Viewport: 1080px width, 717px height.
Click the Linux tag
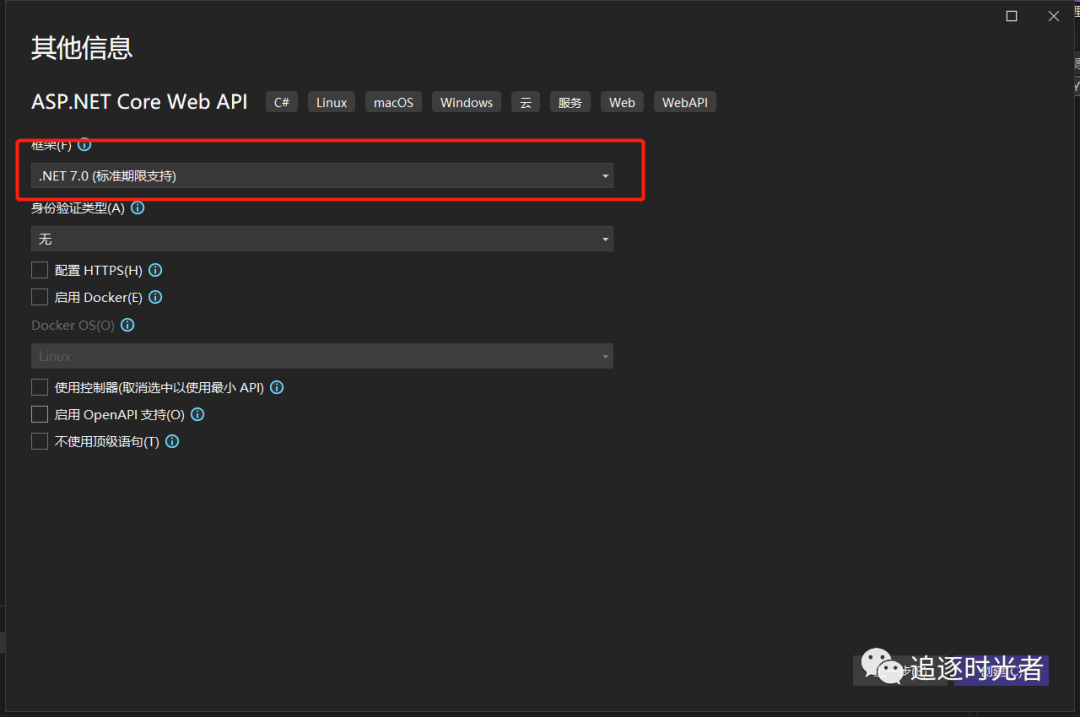331,102
